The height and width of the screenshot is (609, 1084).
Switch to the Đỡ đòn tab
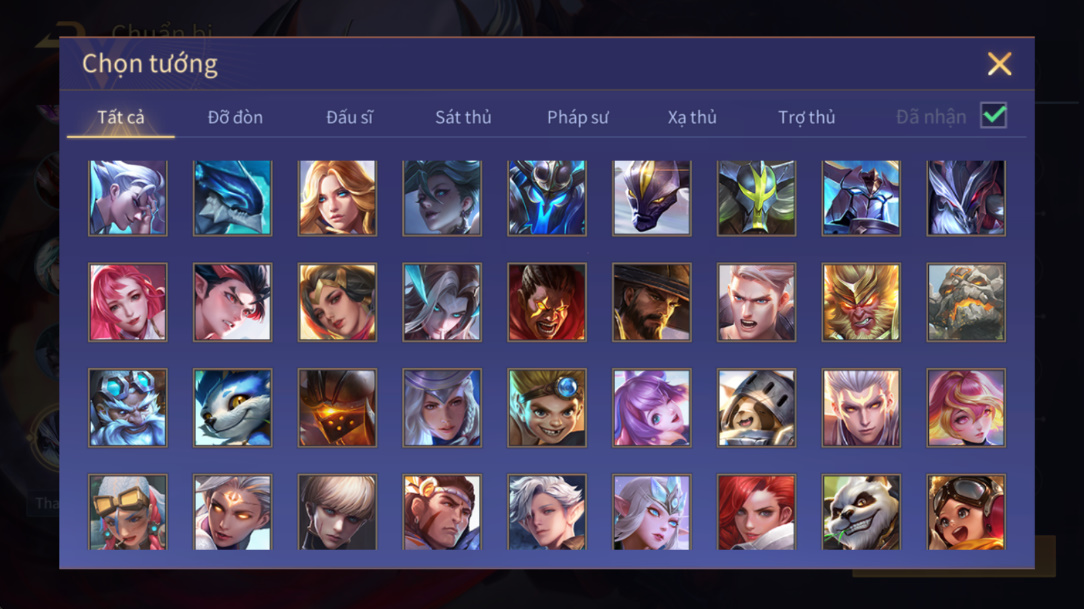(x=235, y=118)
